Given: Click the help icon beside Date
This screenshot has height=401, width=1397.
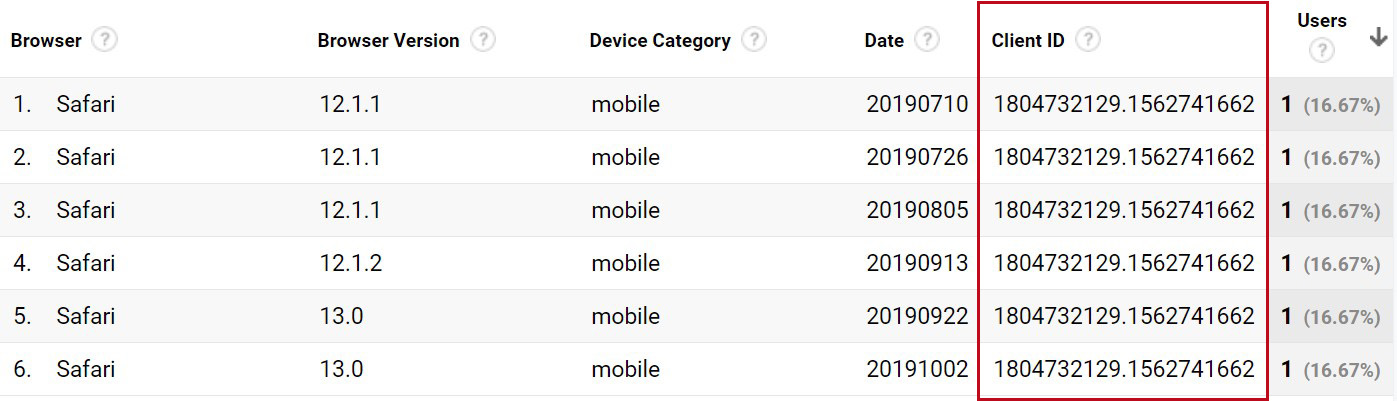Looking at the screenshot, I should tap(927, 40).
